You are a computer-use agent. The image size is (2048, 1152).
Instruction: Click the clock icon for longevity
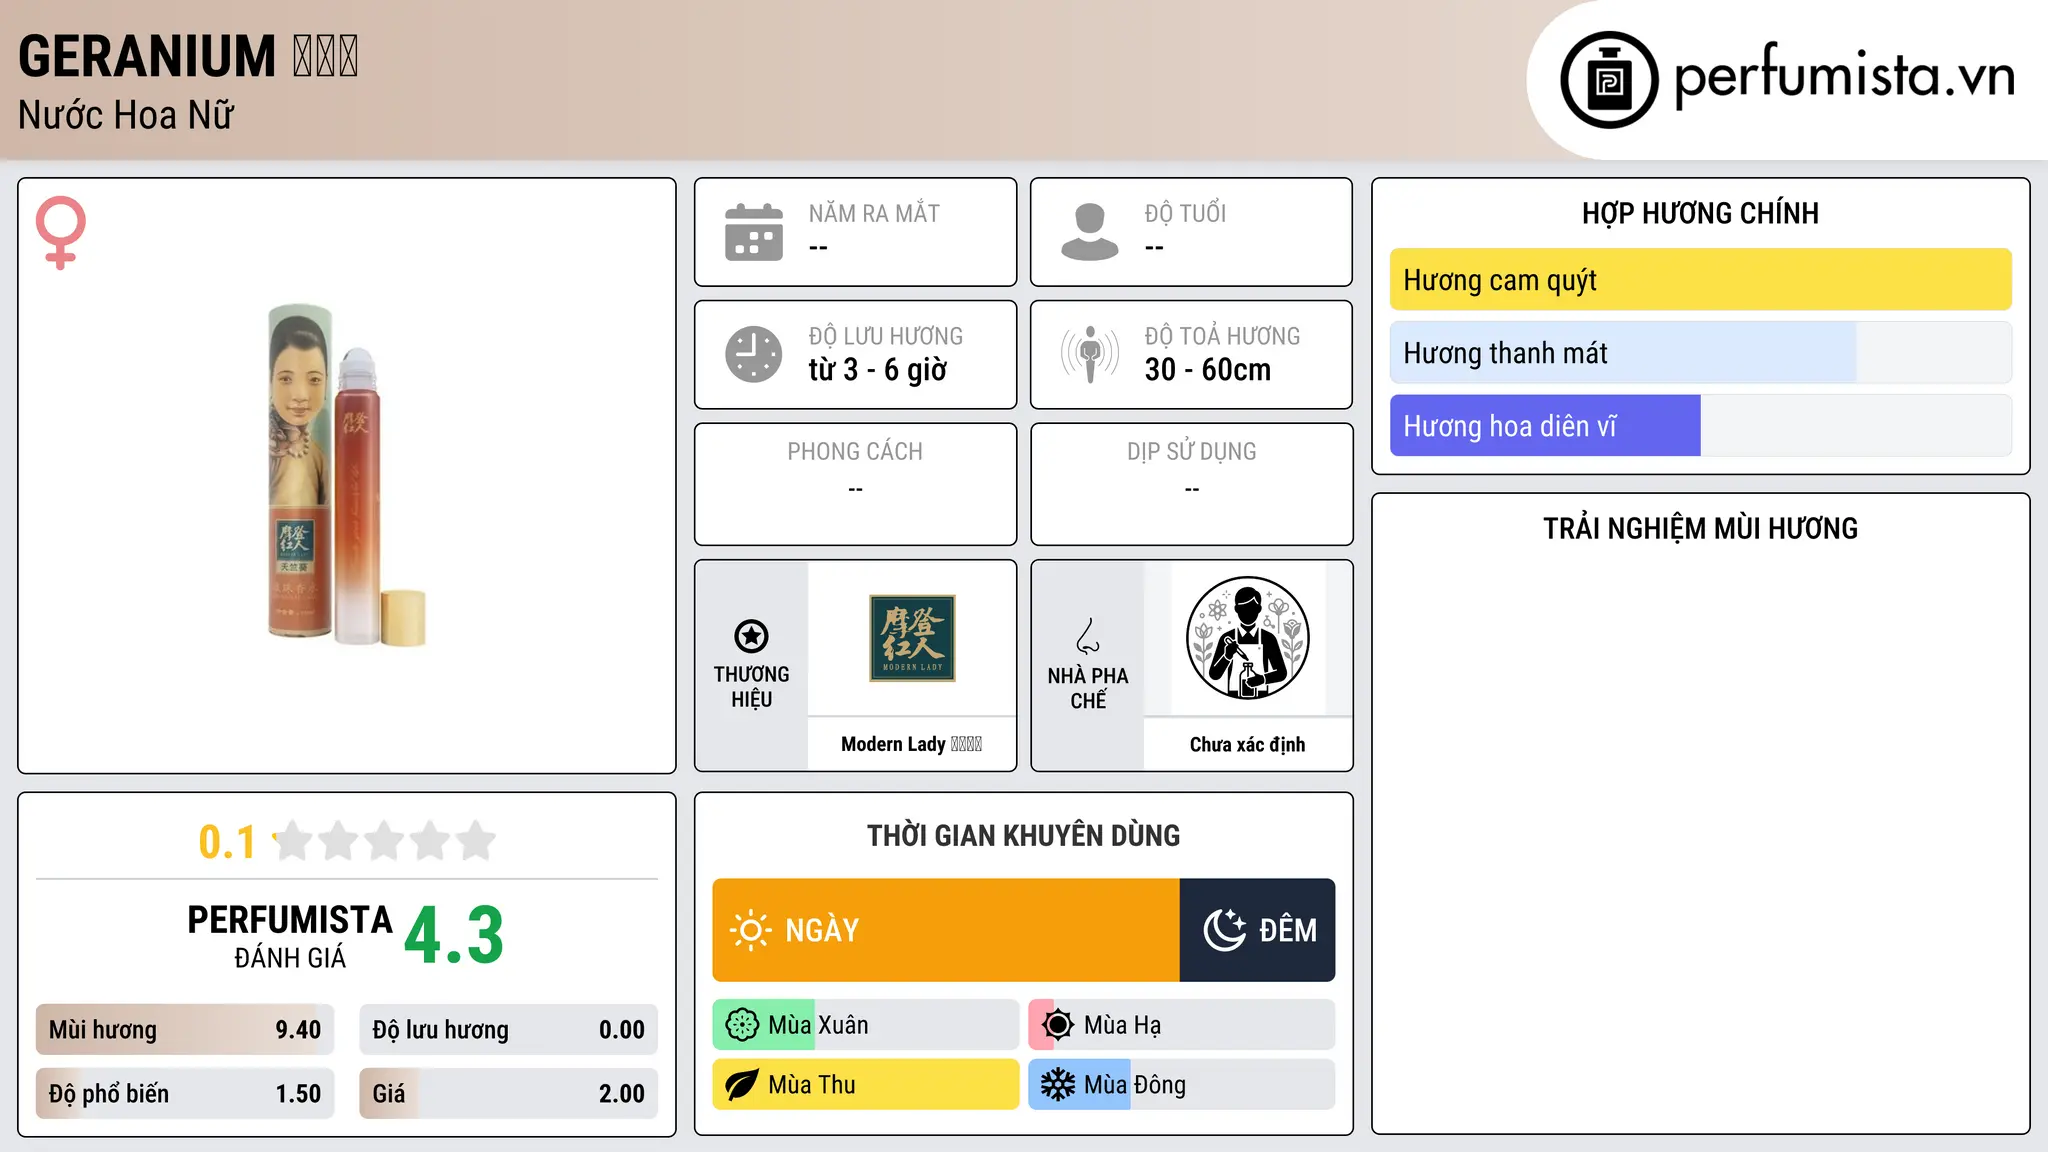pyautogui.click(x=754, y=354)
